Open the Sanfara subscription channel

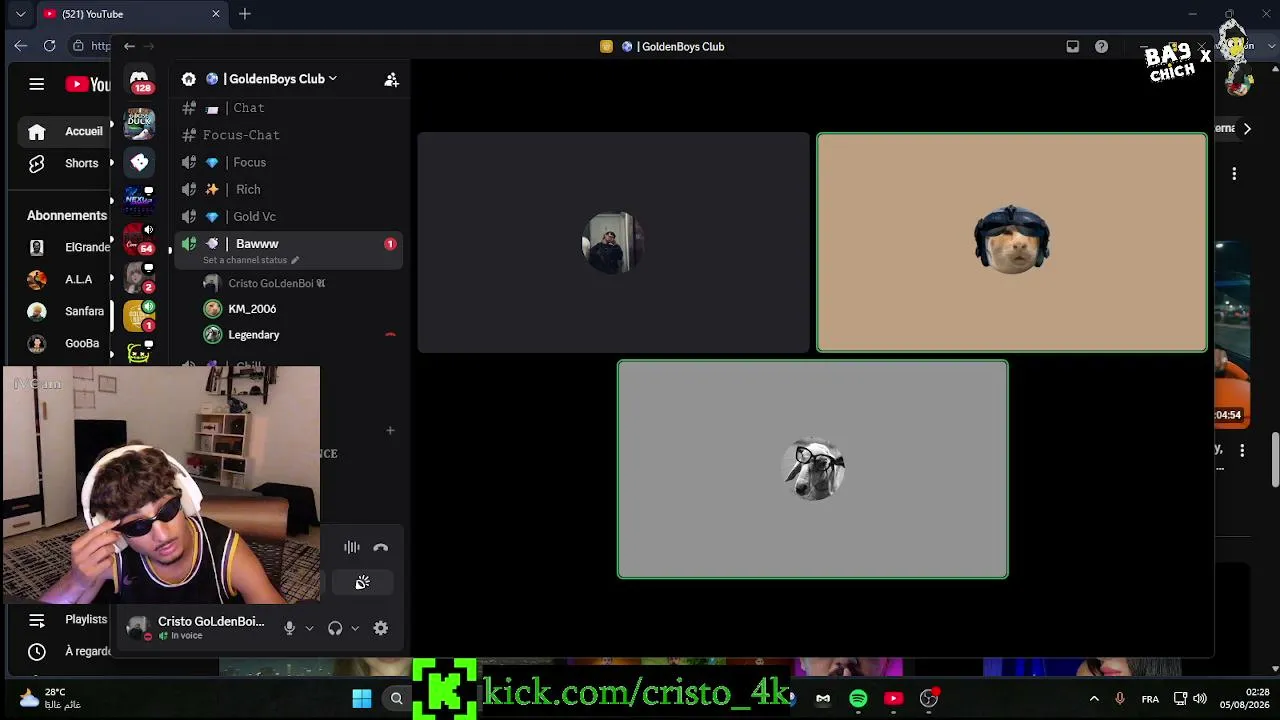[64, 311]
